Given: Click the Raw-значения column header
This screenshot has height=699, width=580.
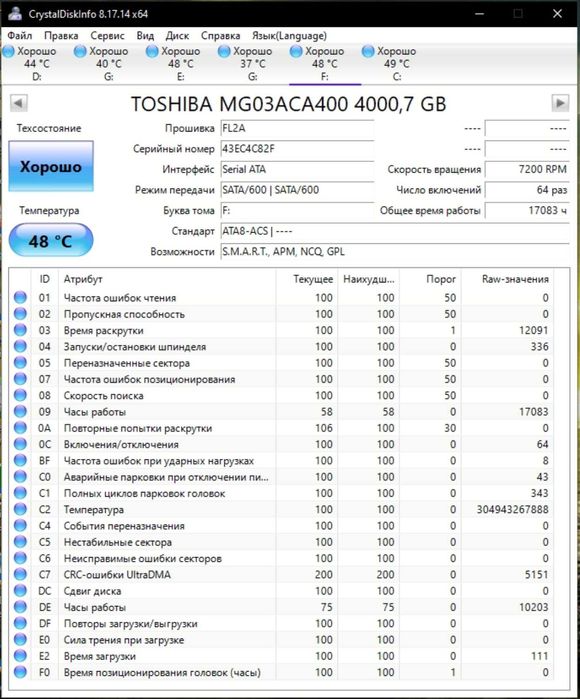Looking at the screenshot, I should 507,279.
